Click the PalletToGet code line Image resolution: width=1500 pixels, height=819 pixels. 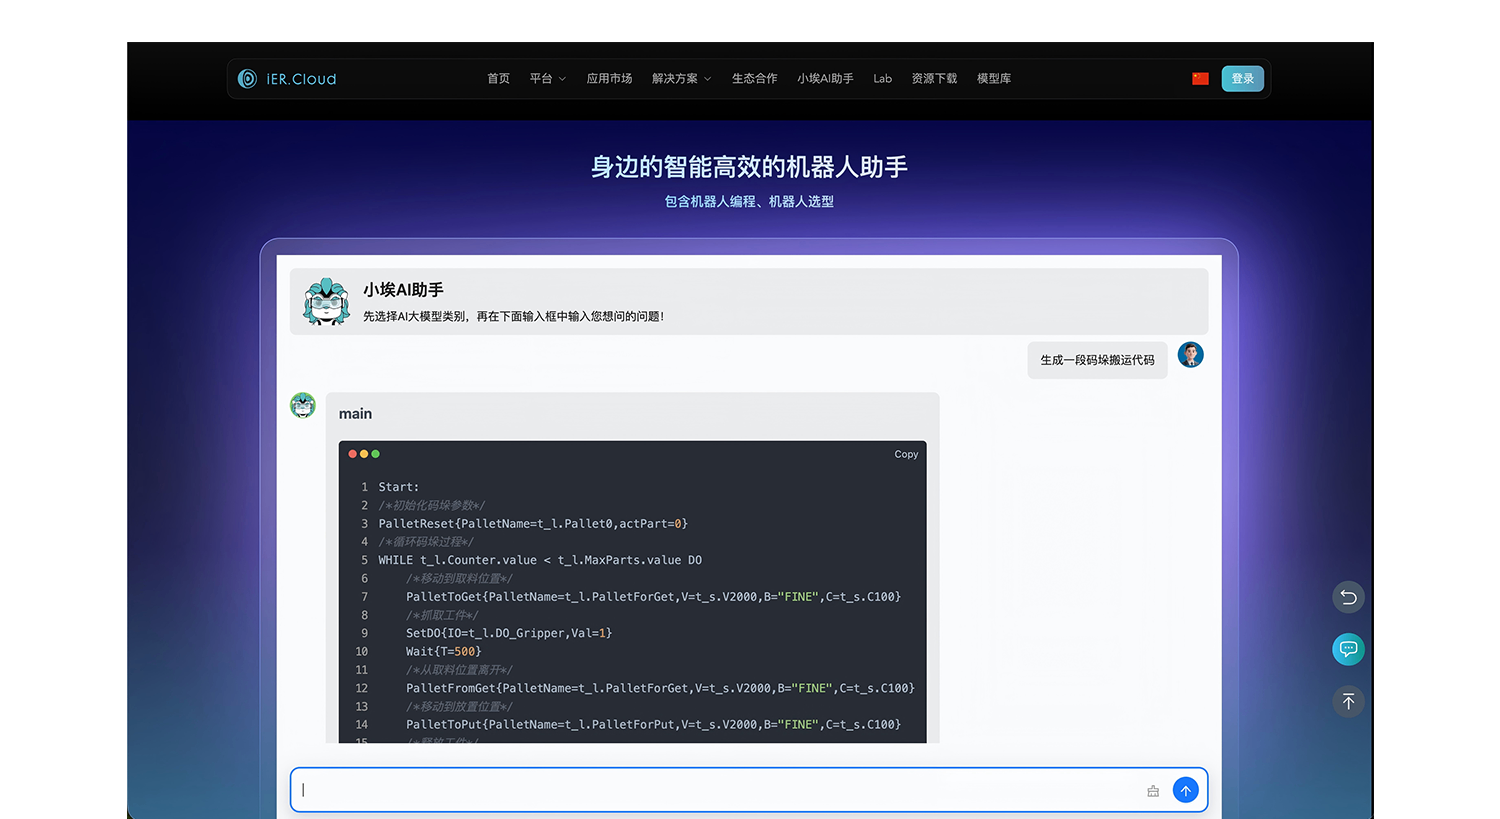pyautogui.click(x=653, y=597)
